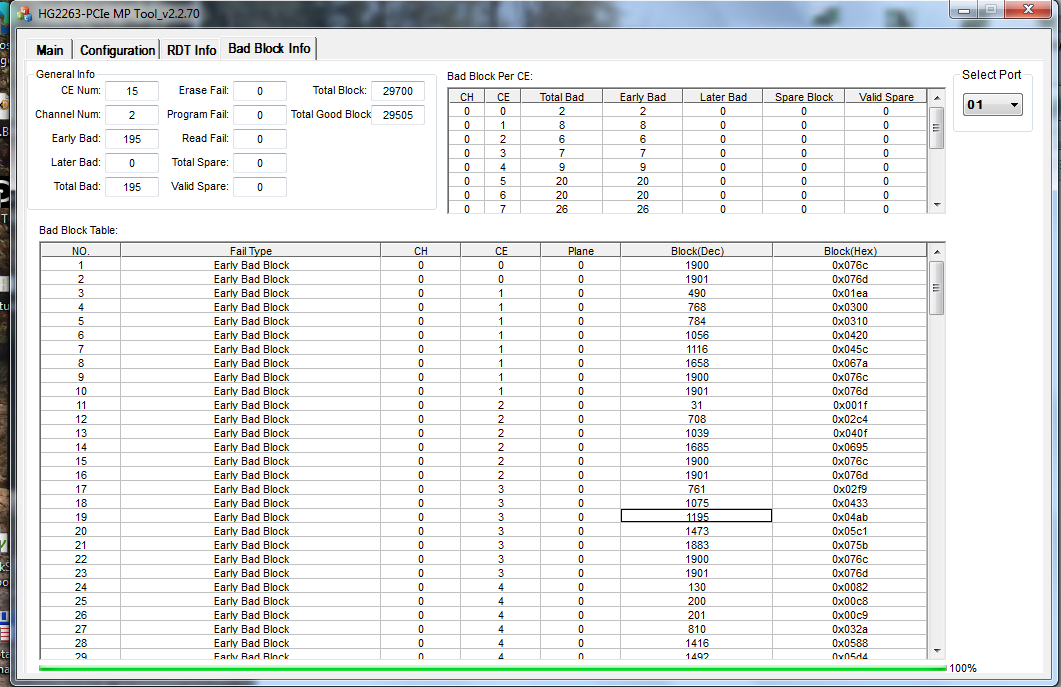Click row number 25 in Bad Block Table

point(81,601)
